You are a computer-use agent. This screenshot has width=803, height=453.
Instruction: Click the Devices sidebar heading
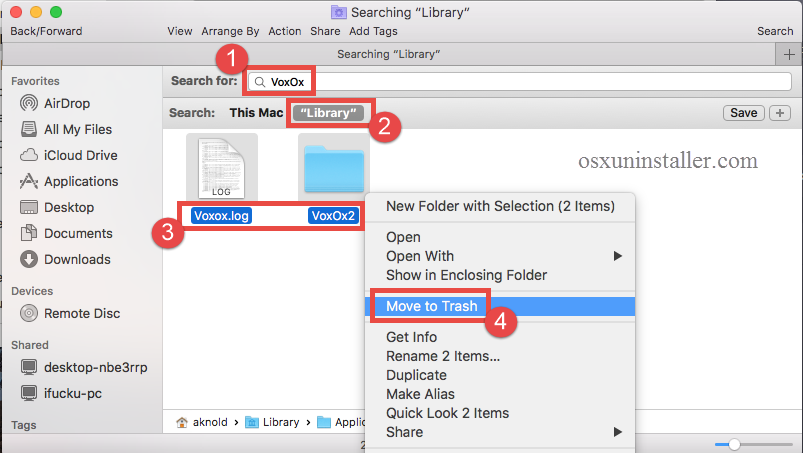[32, 291]
